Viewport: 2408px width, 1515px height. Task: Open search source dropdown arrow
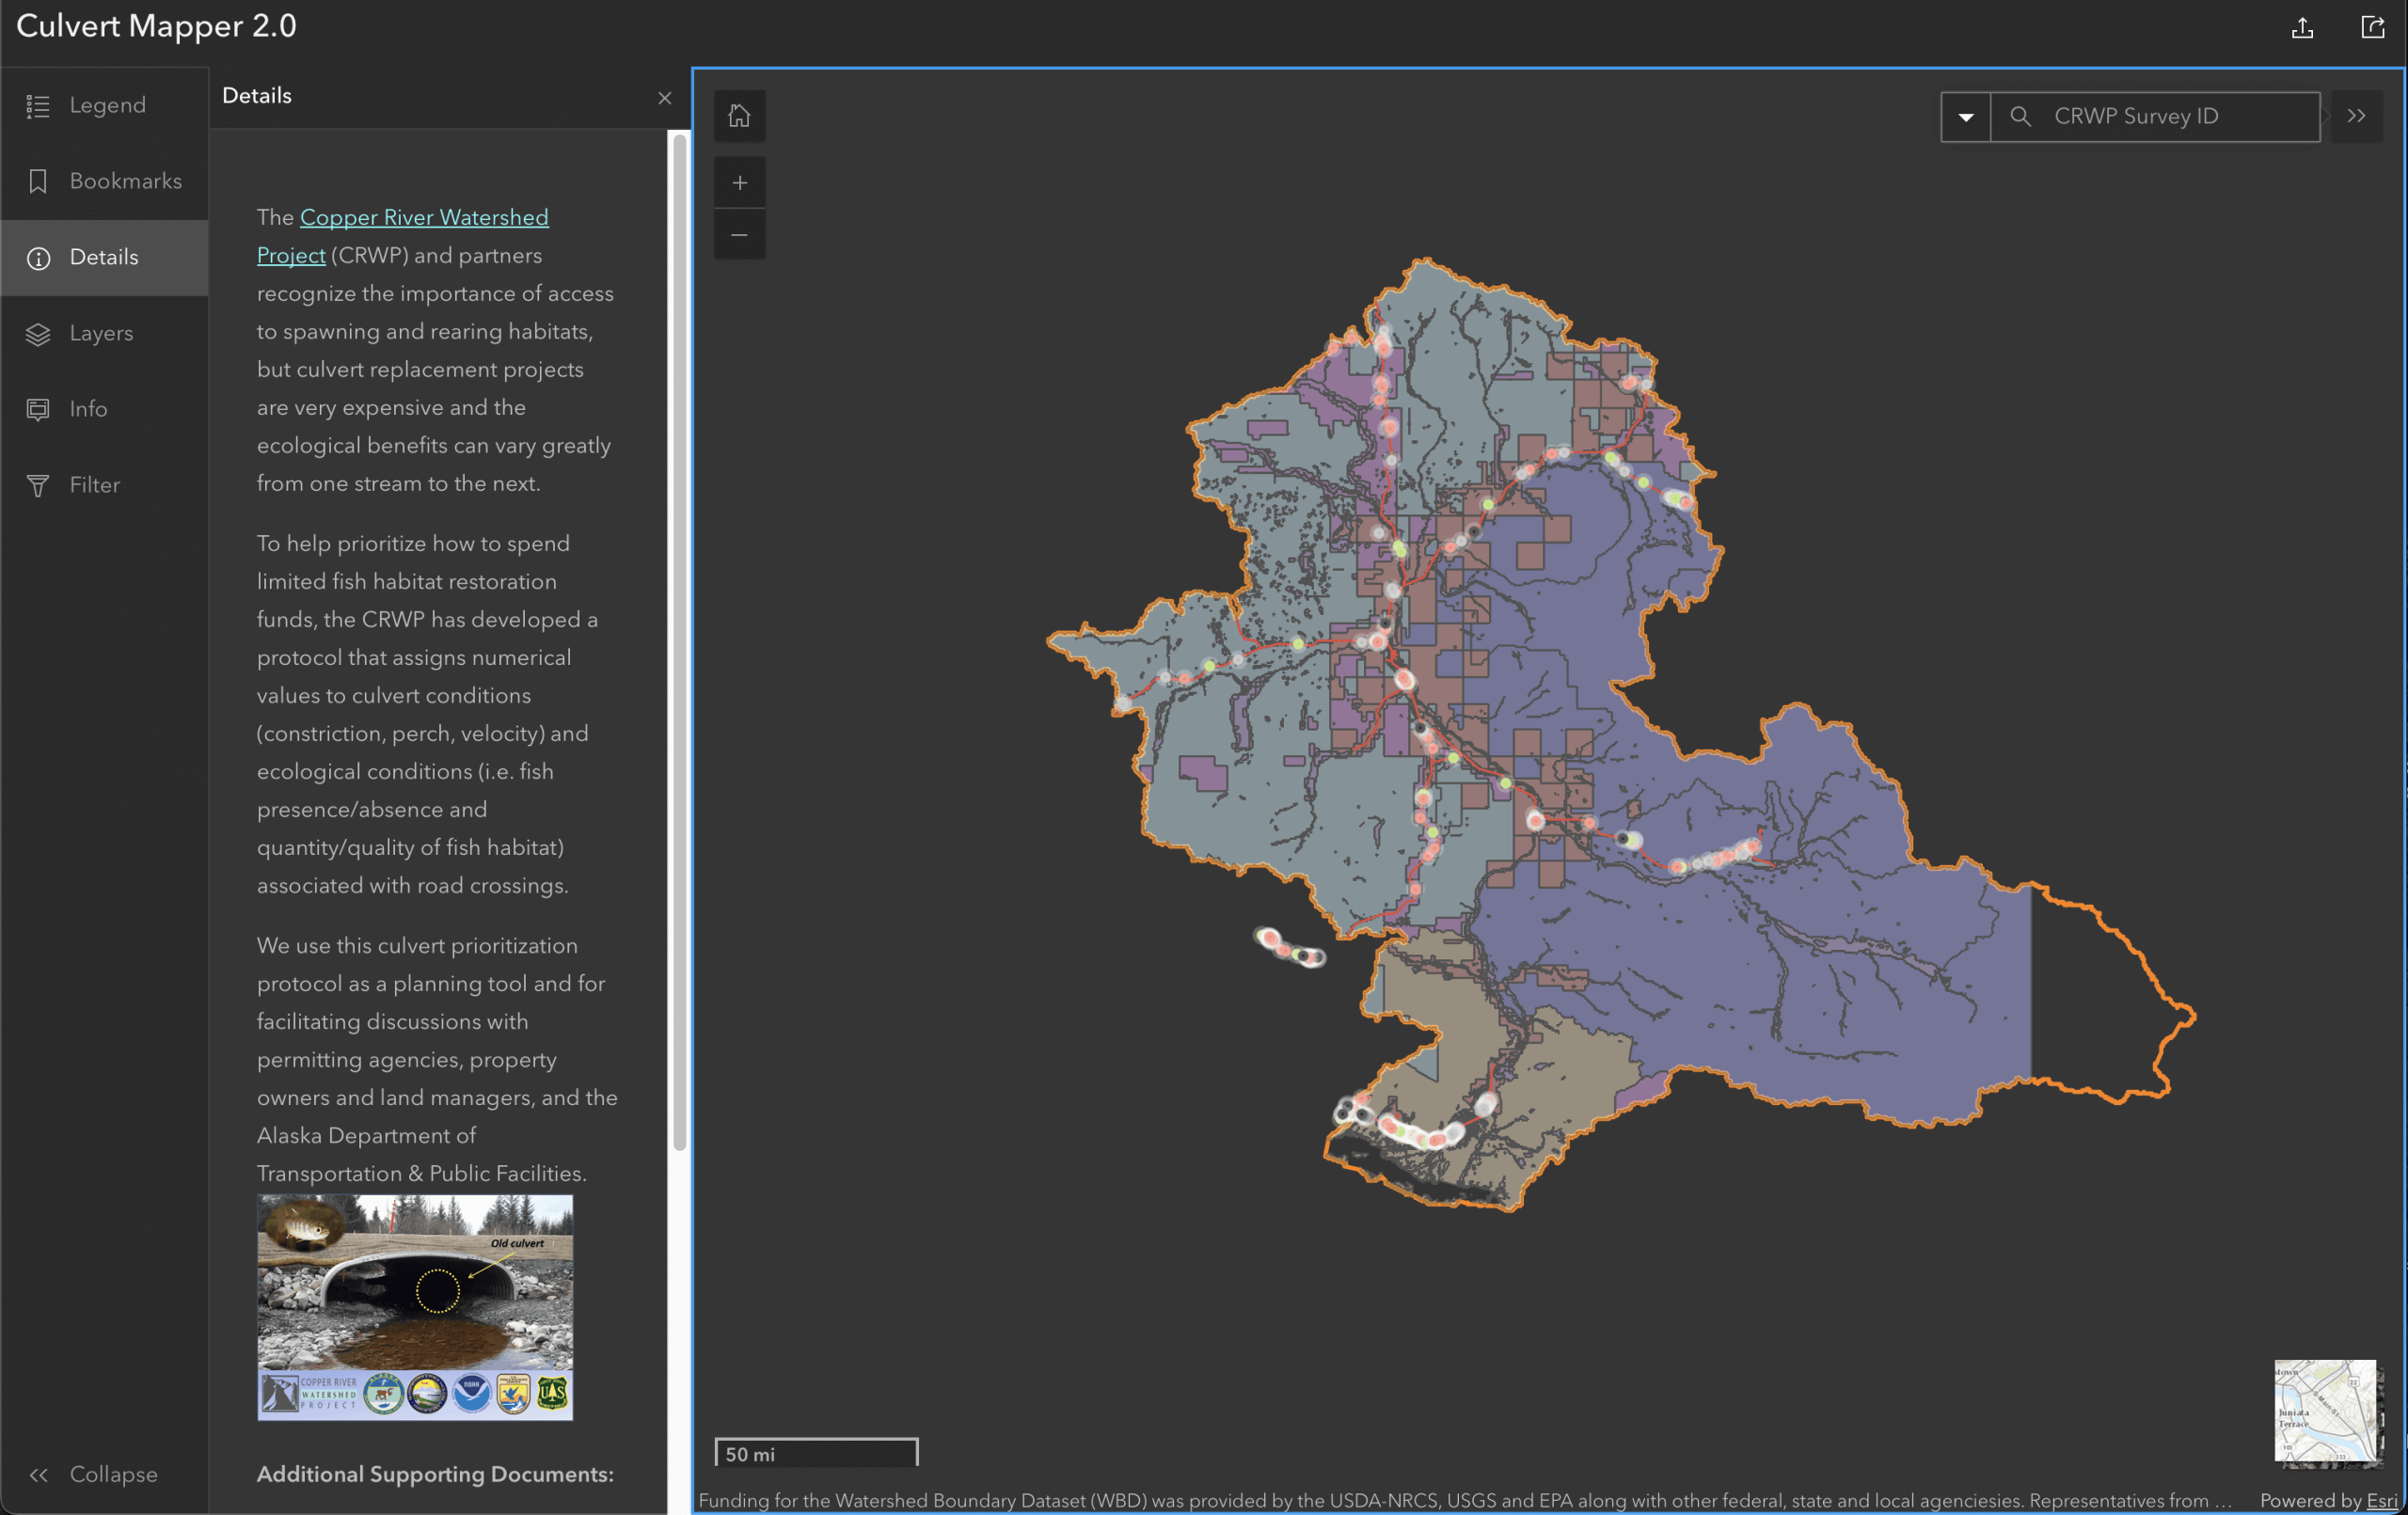(1966, 117)
